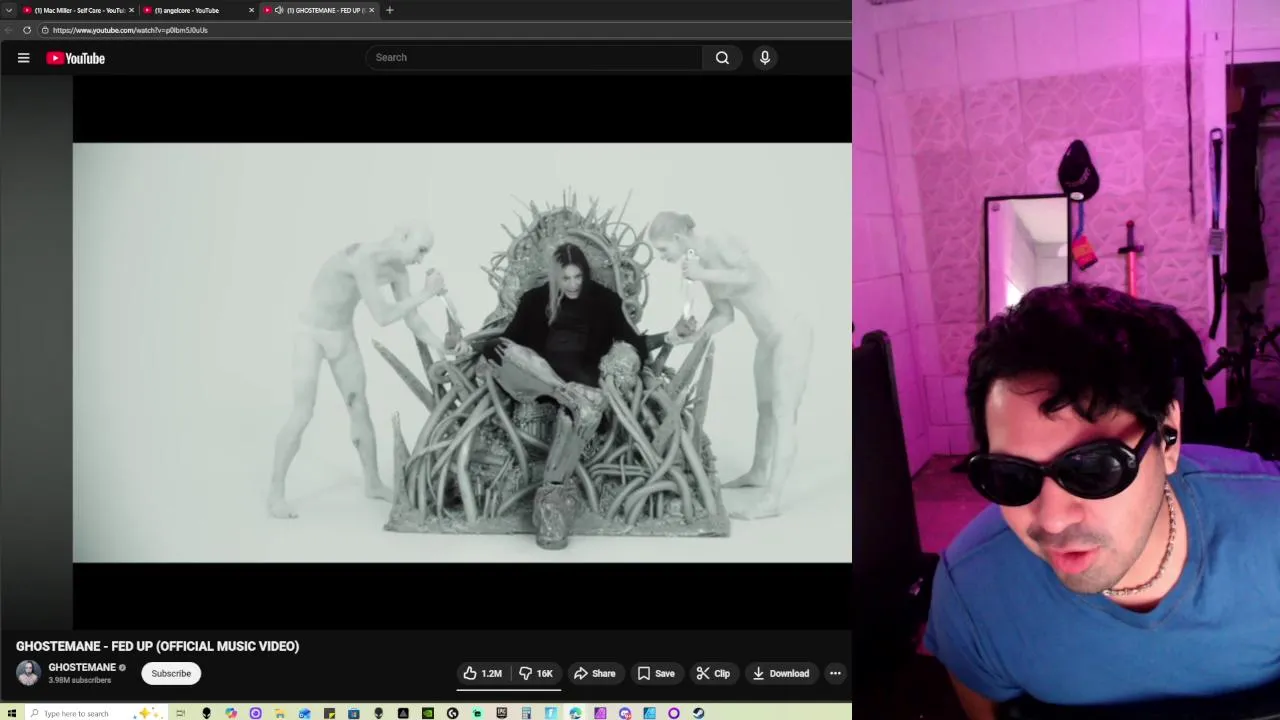Screen dimensions: 1280x720
Task: Open the Windows Start menu
Action: coord(11,713)
